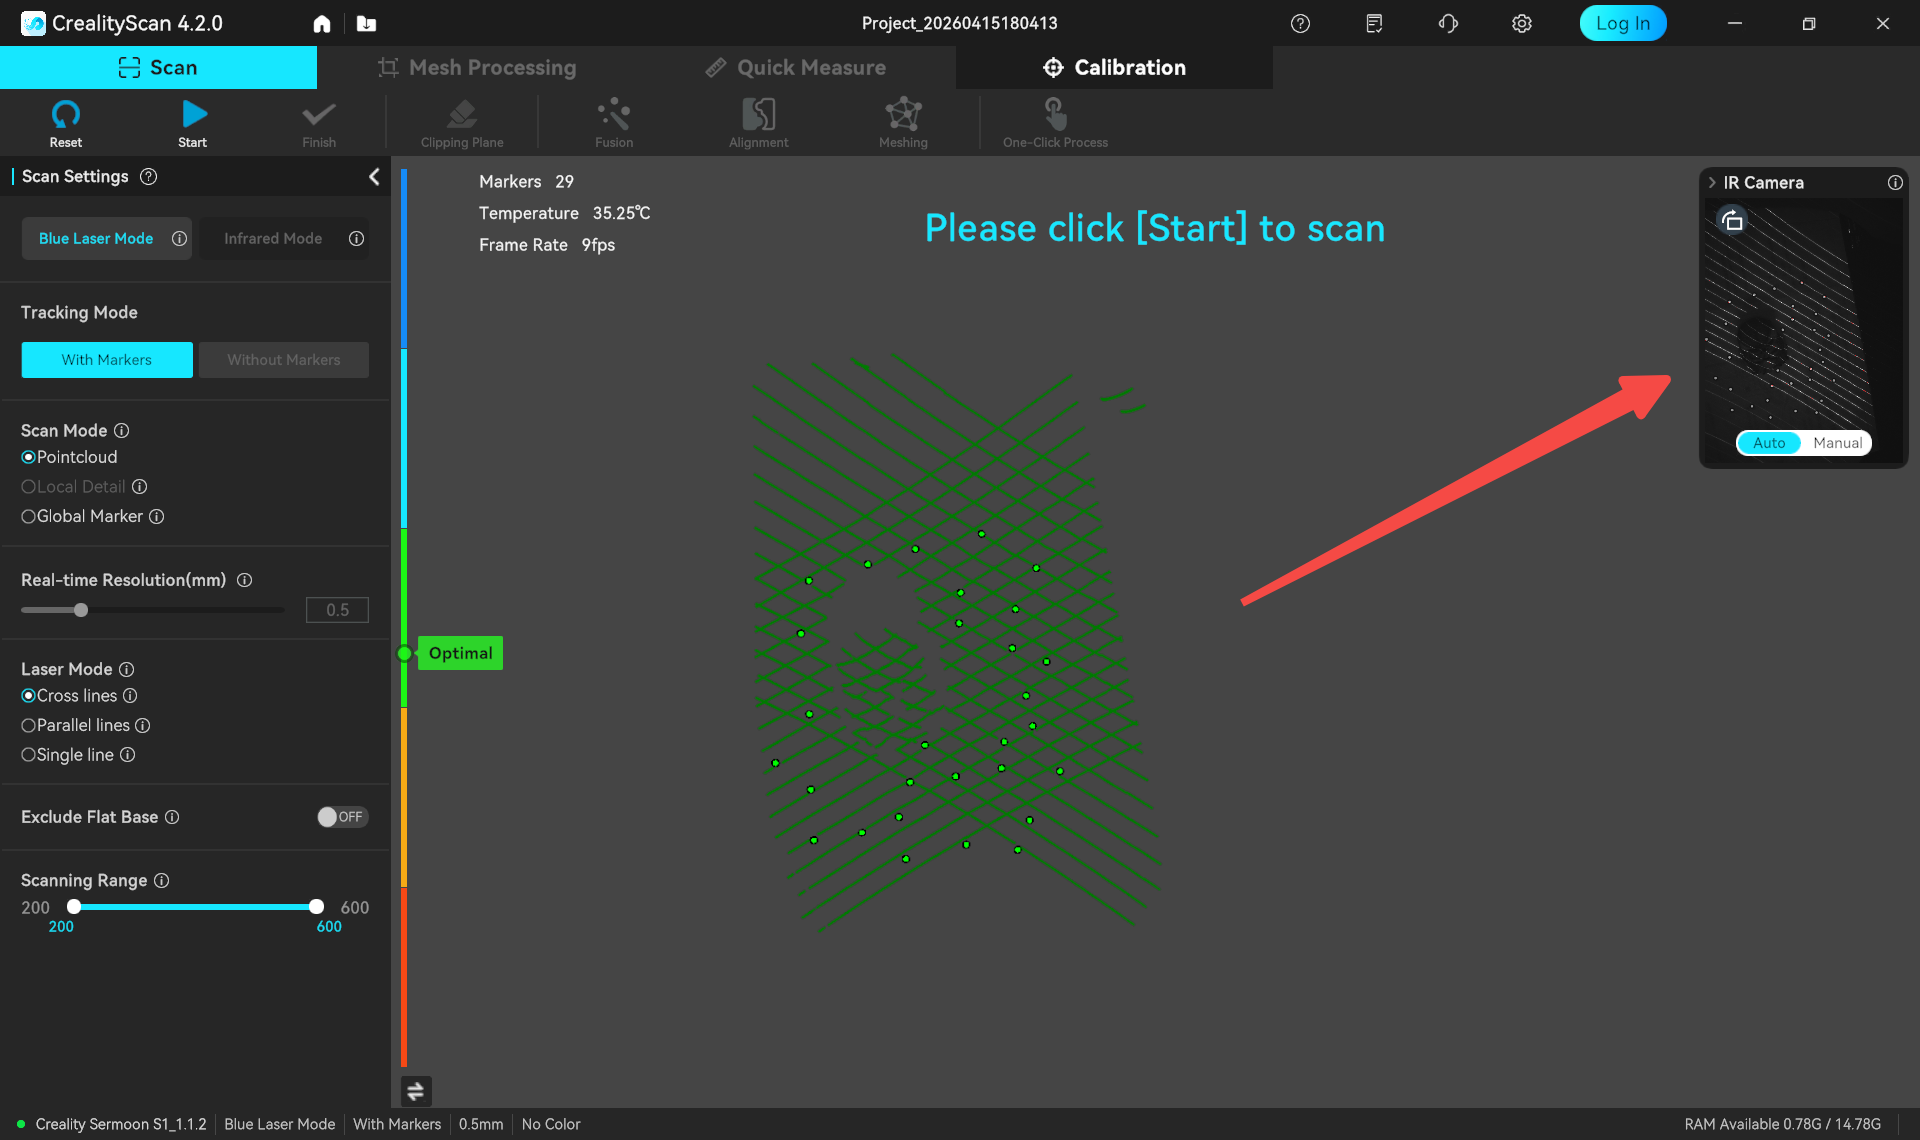Collapse the Scan Settings panel
This screenshot has height=1140, width=1920.
click(374, 177)
